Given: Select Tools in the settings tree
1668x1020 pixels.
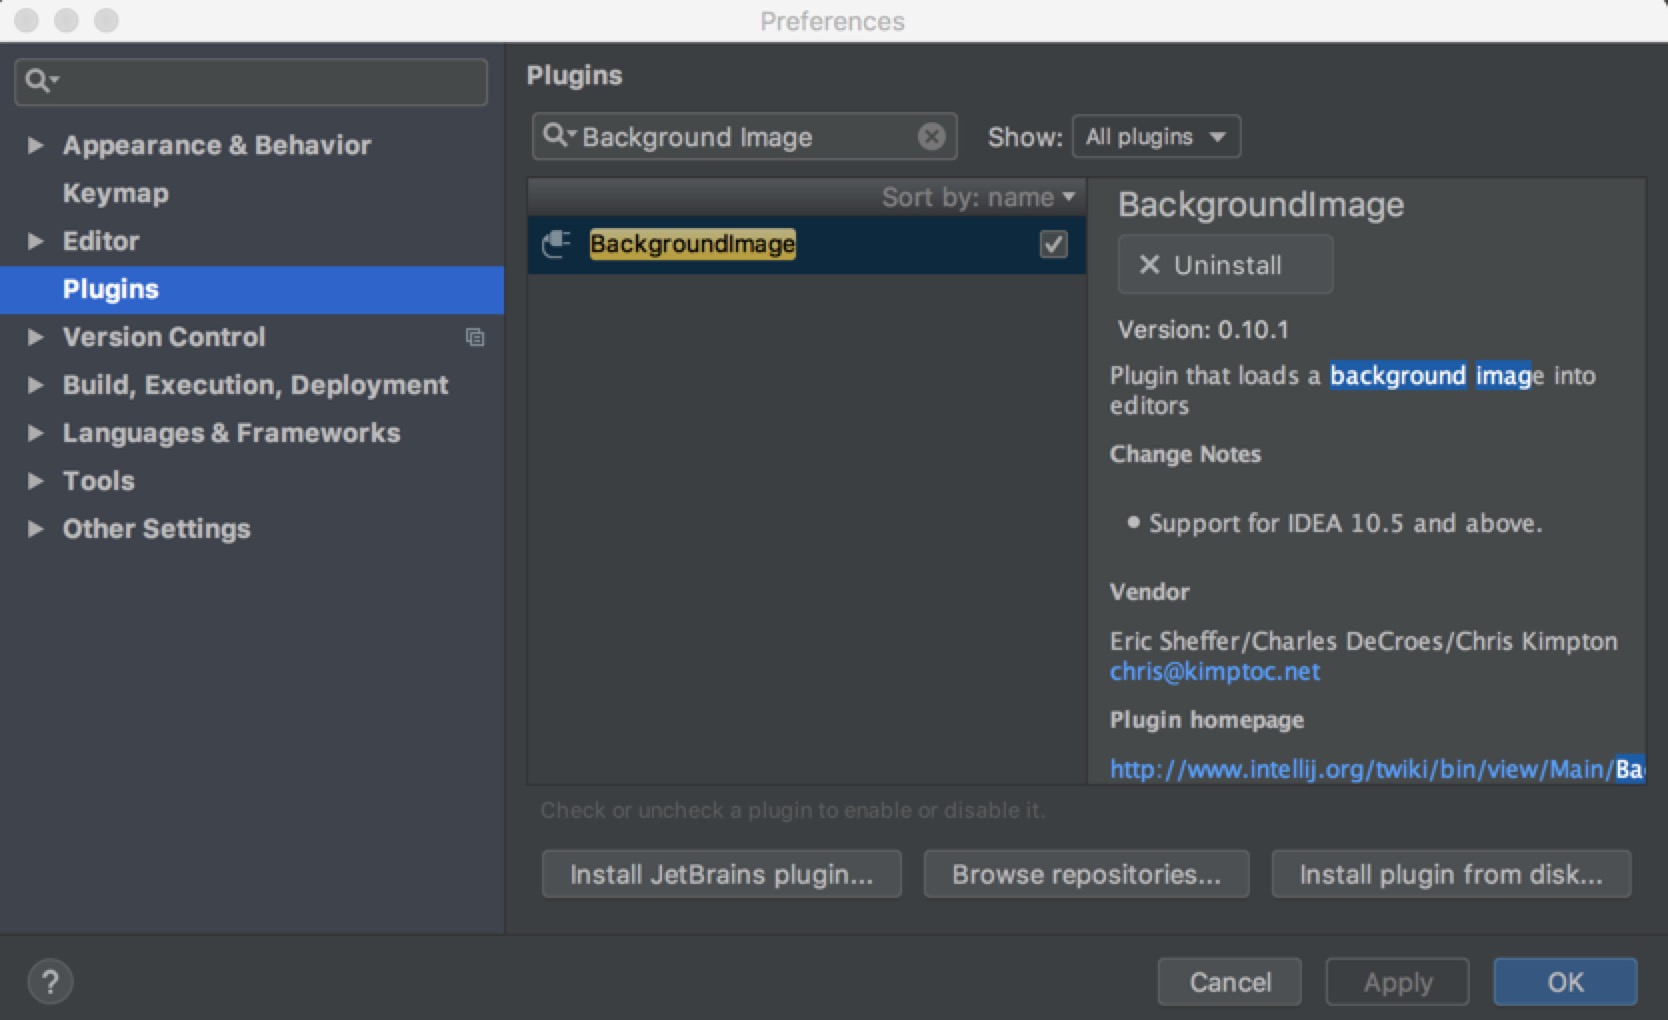Looking at the screenshot, I should (98, 481).
